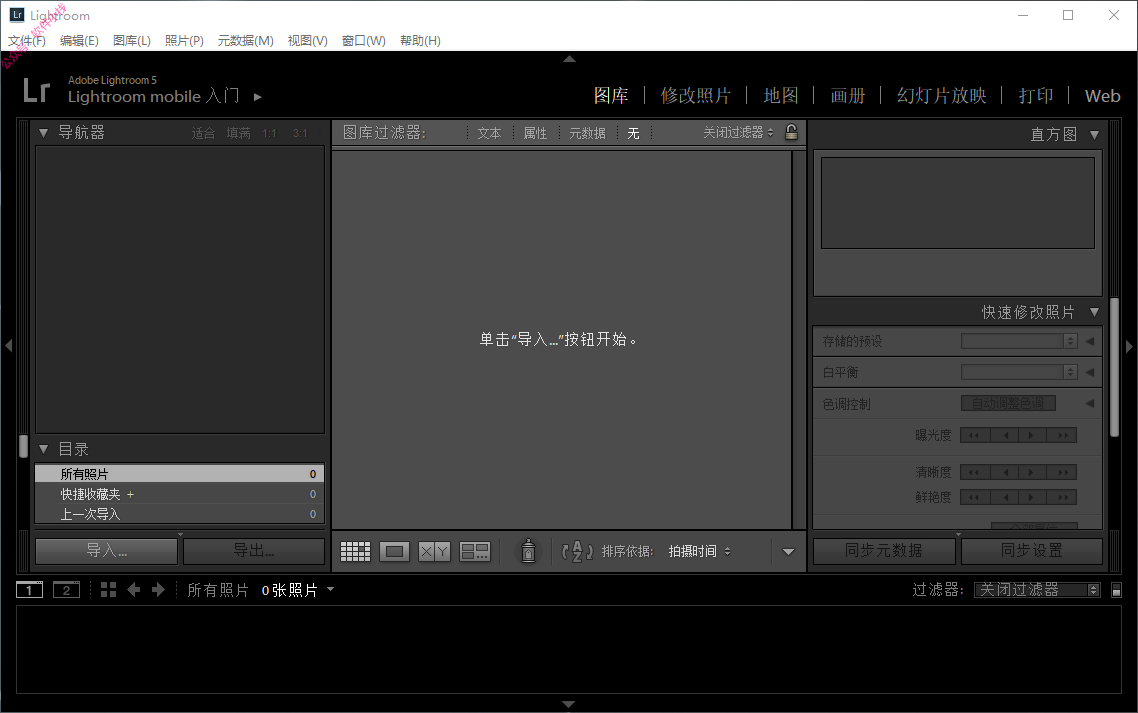
Task: Collapse the 直方图 histogram panel
Action: pyautogui.click(x=1094, y=134)
